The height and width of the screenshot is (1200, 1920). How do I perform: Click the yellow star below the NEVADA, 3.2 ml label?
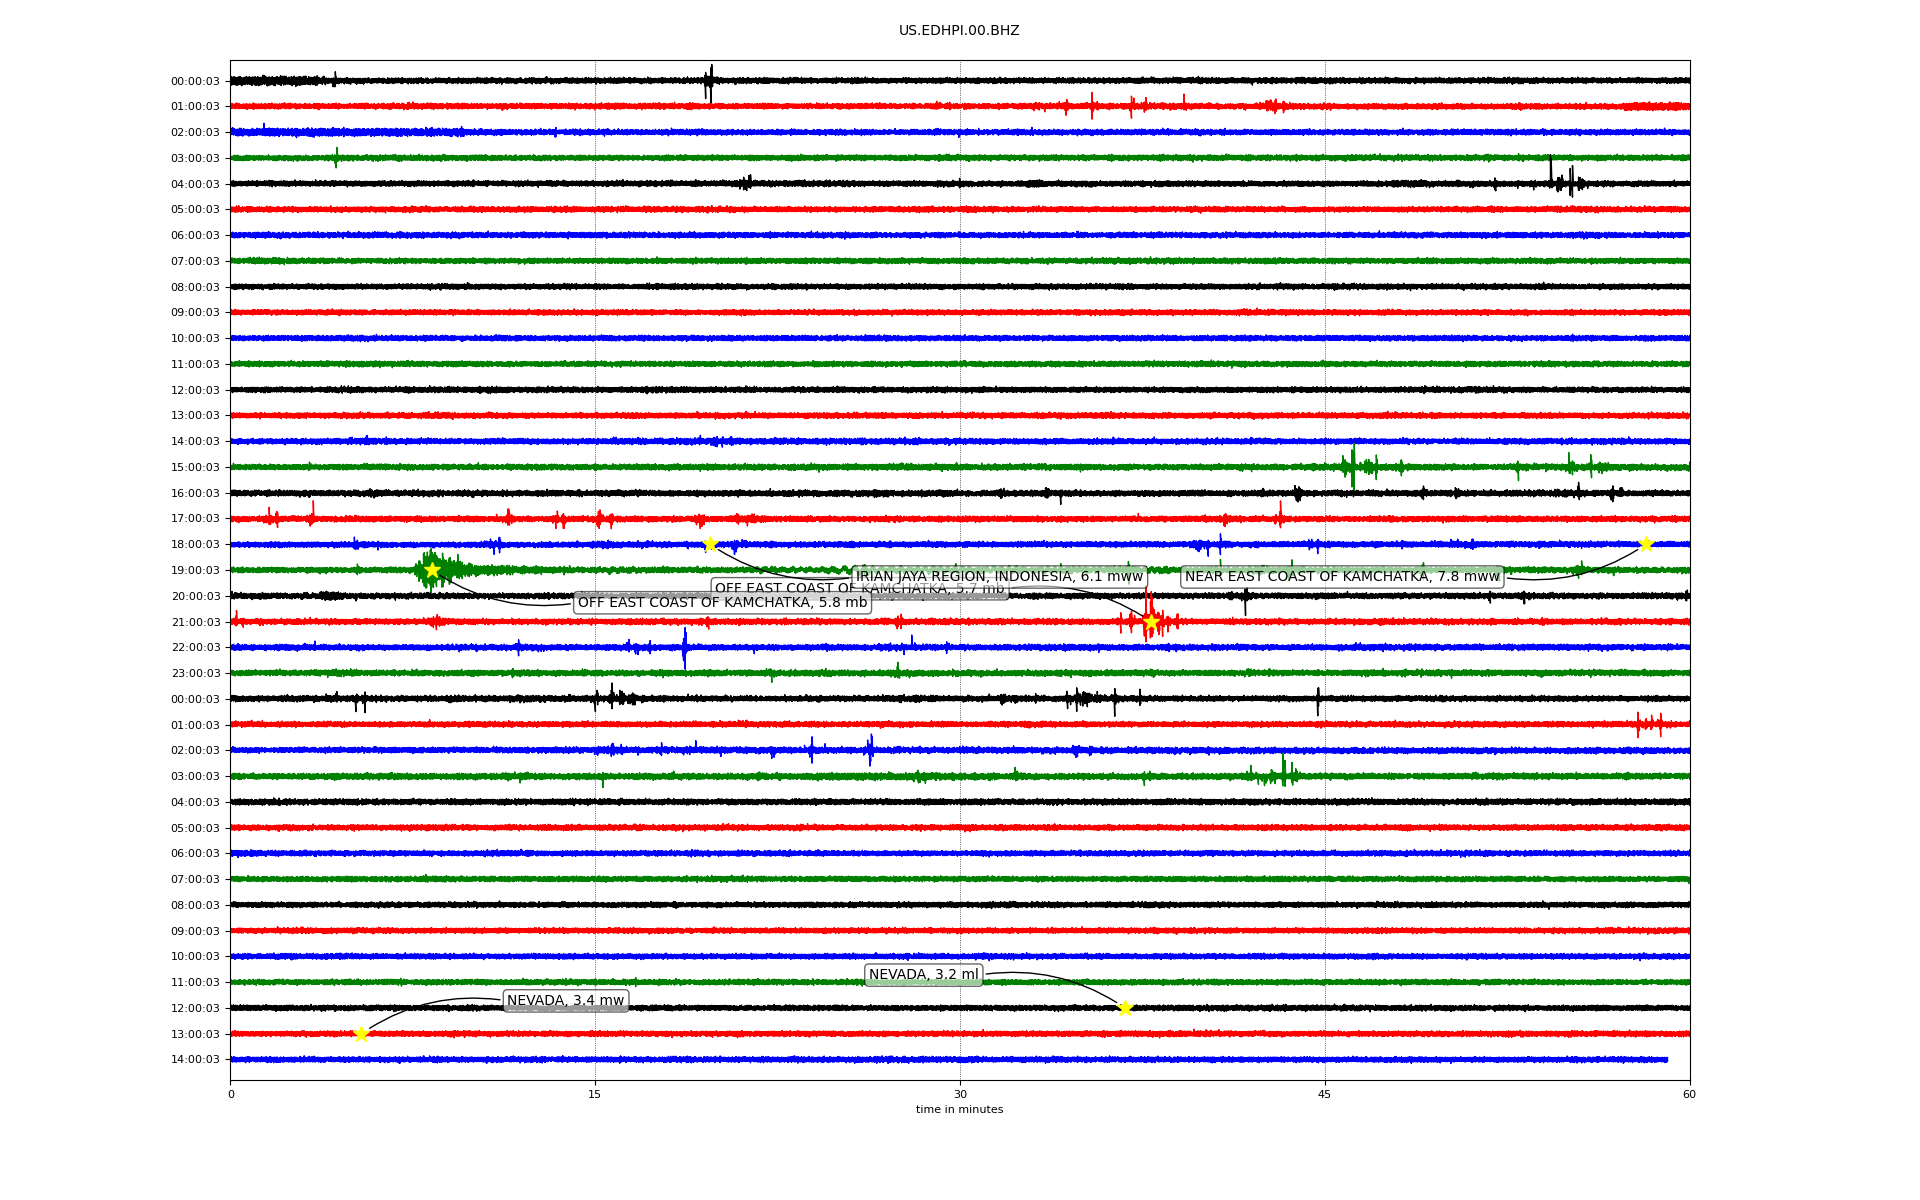point(1125,1008)
